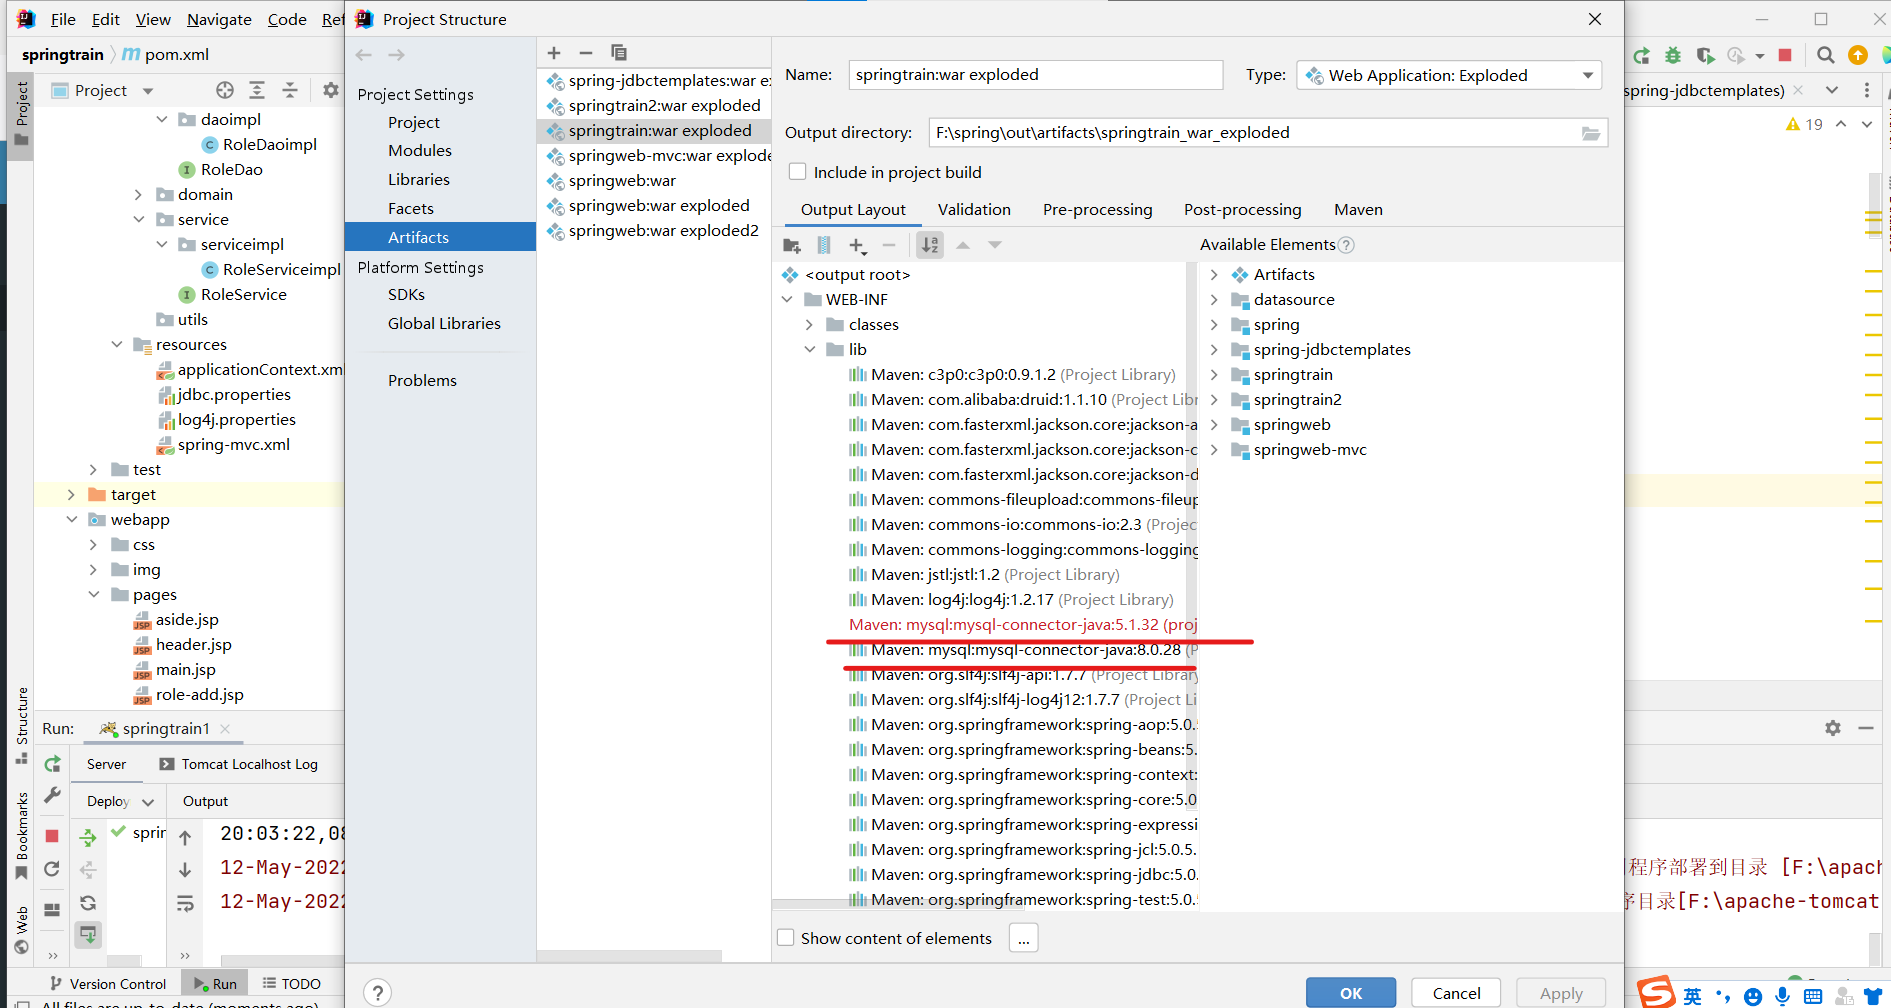
Task: Check Show content of elements
Action: pyautogui.click(x=786, y=938)
